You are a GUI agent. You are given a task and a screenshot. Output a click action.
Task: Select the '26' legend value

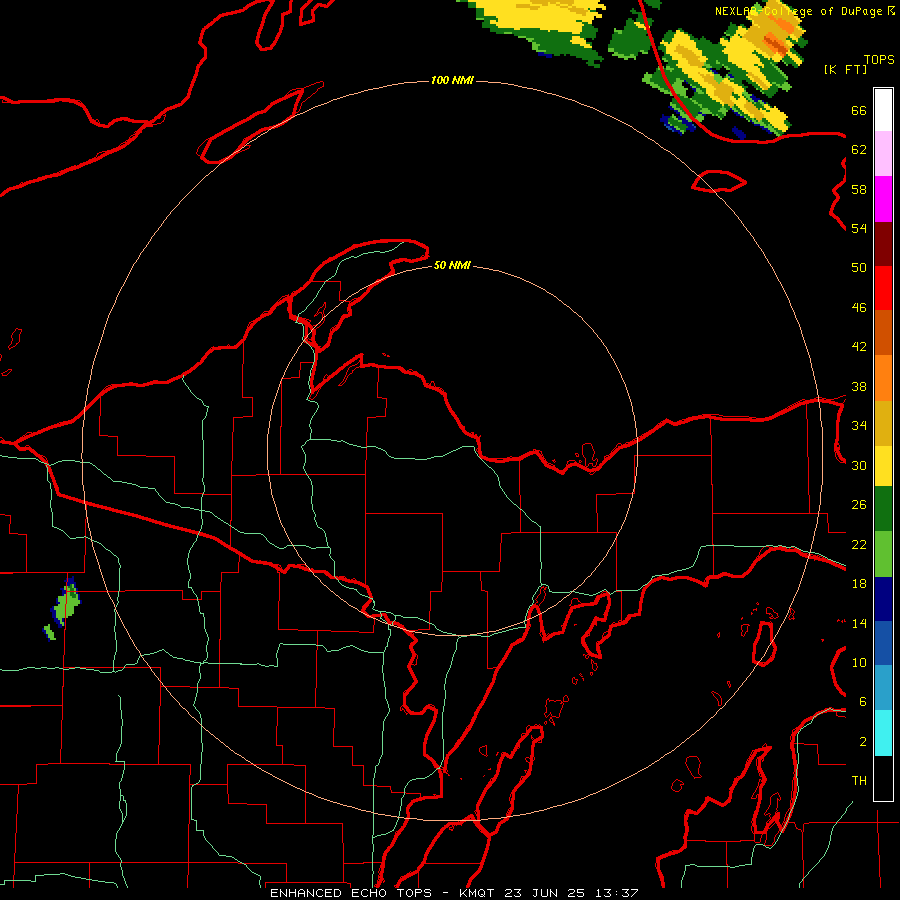pyautogui.click(x=859, y=505)
